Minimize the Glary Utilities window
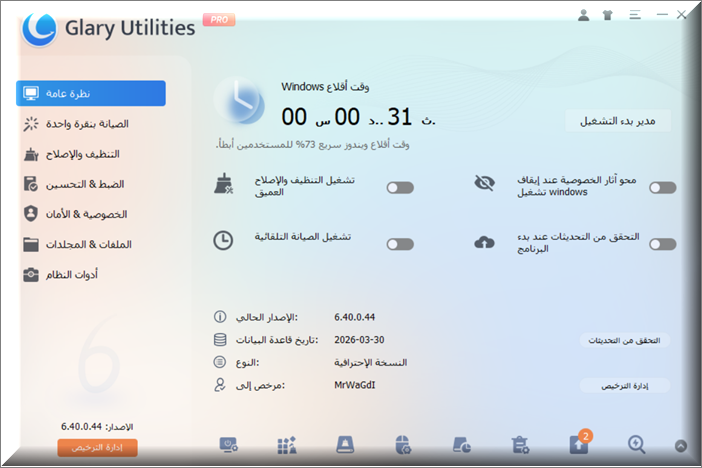Viewport: 702px width, 468px height. (x=662, y=15)
